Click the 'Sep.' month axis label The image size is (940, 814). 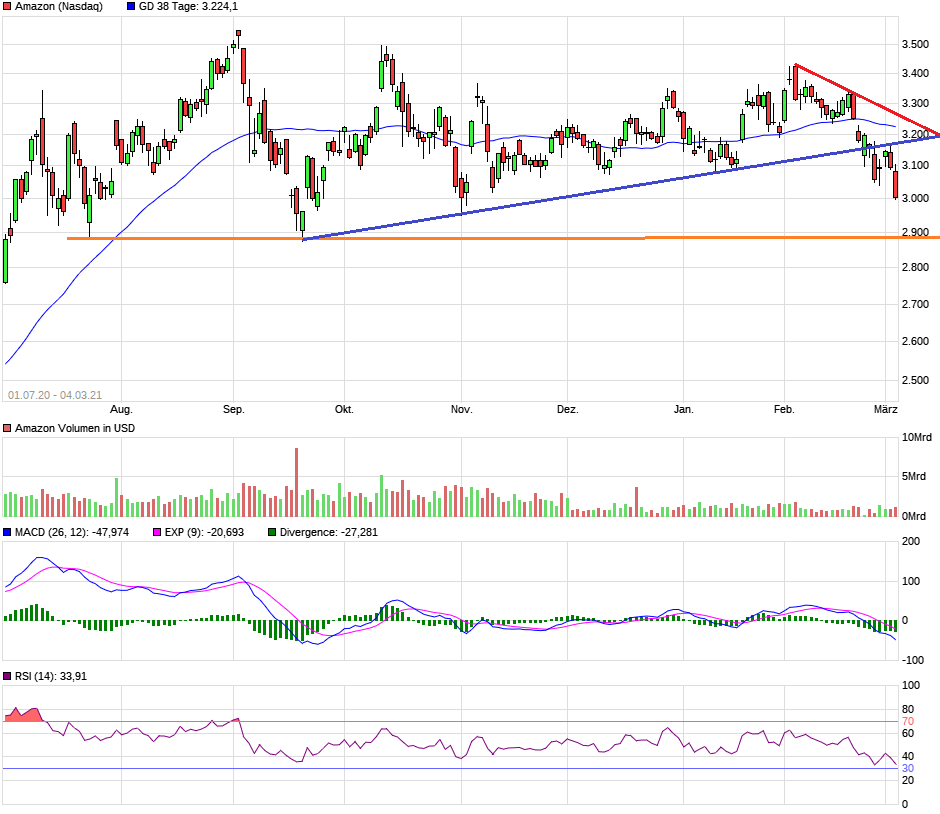[x=234, y=409]
